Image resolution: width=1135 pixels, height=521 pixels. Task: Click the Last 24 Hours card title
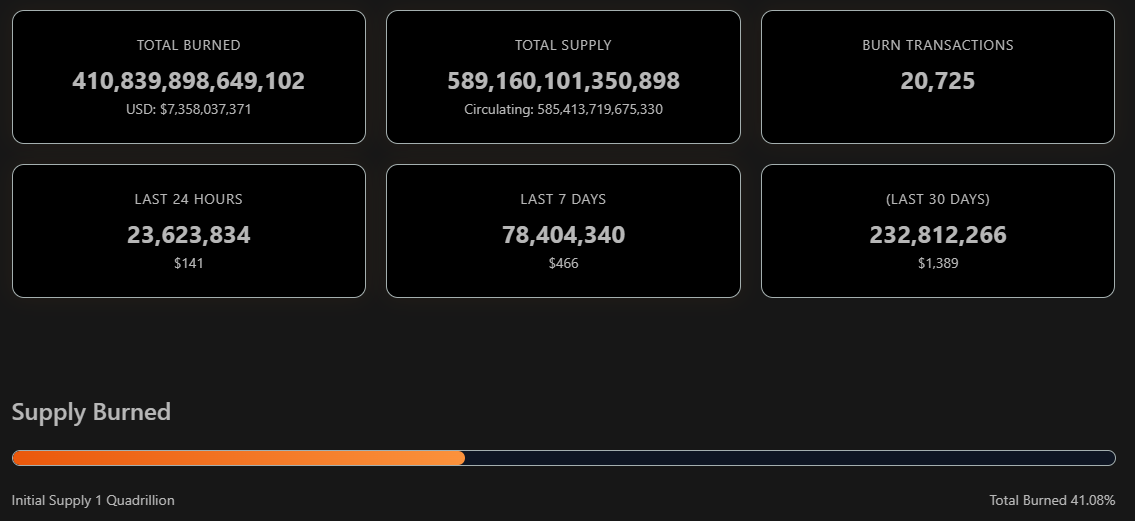pyautogui.click(x=188, y=199)
